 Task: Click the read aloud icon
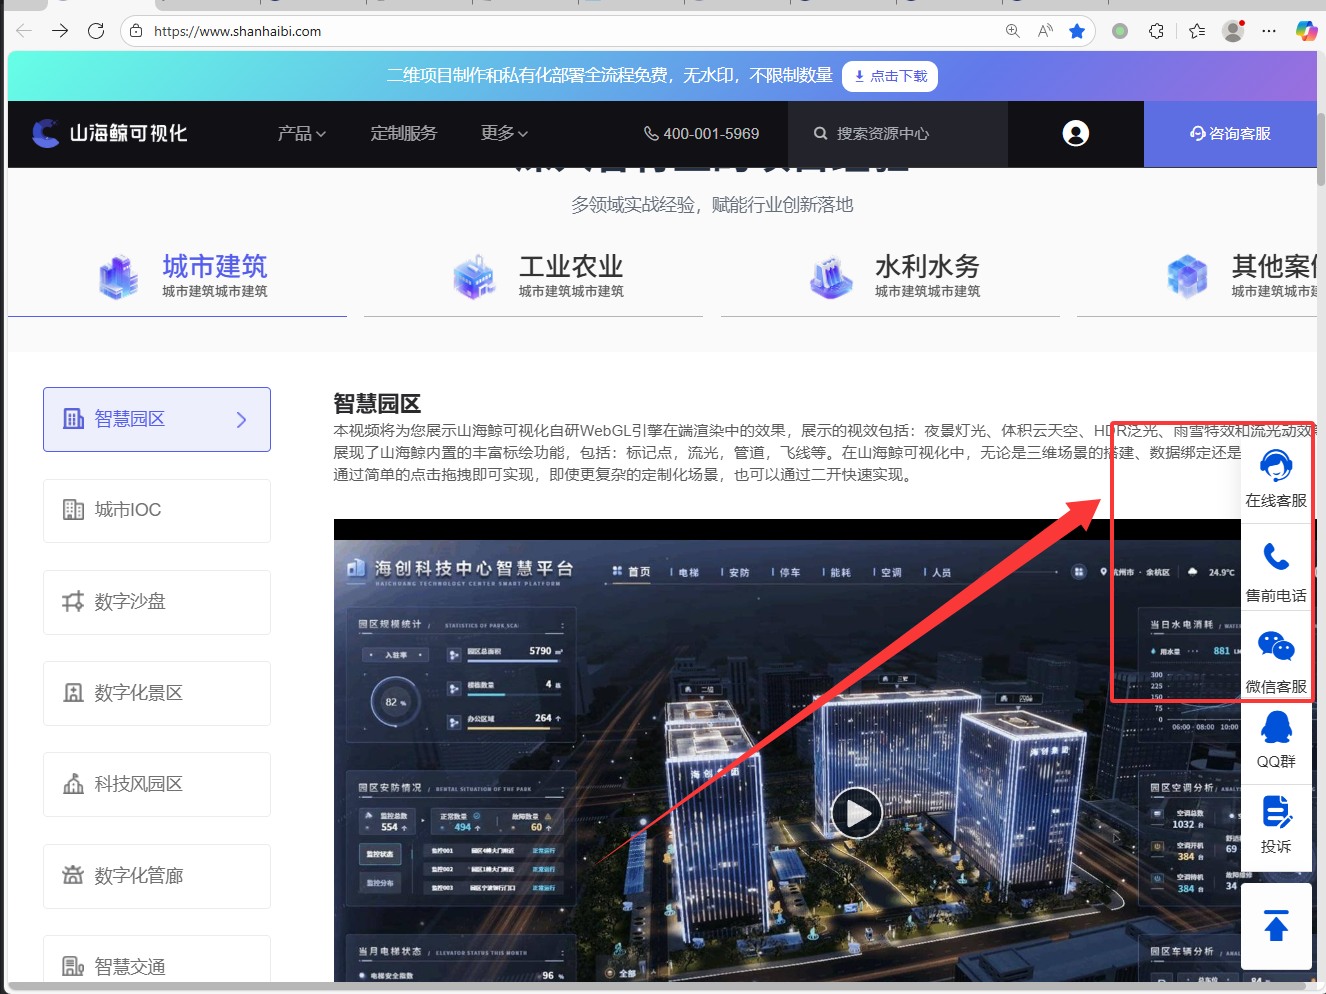pyautogui.click(x=1045, y=31)
